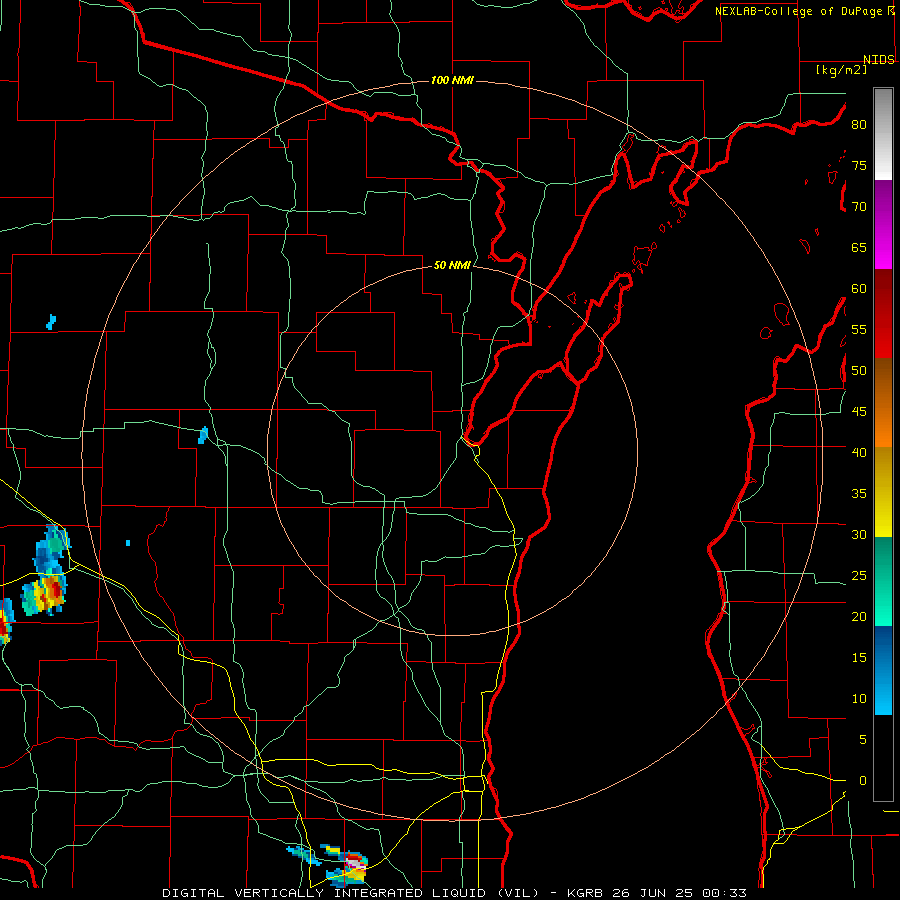
Task: Select the 70 value on the color scale
Action: pyautogui.click(x=859, y=207)
